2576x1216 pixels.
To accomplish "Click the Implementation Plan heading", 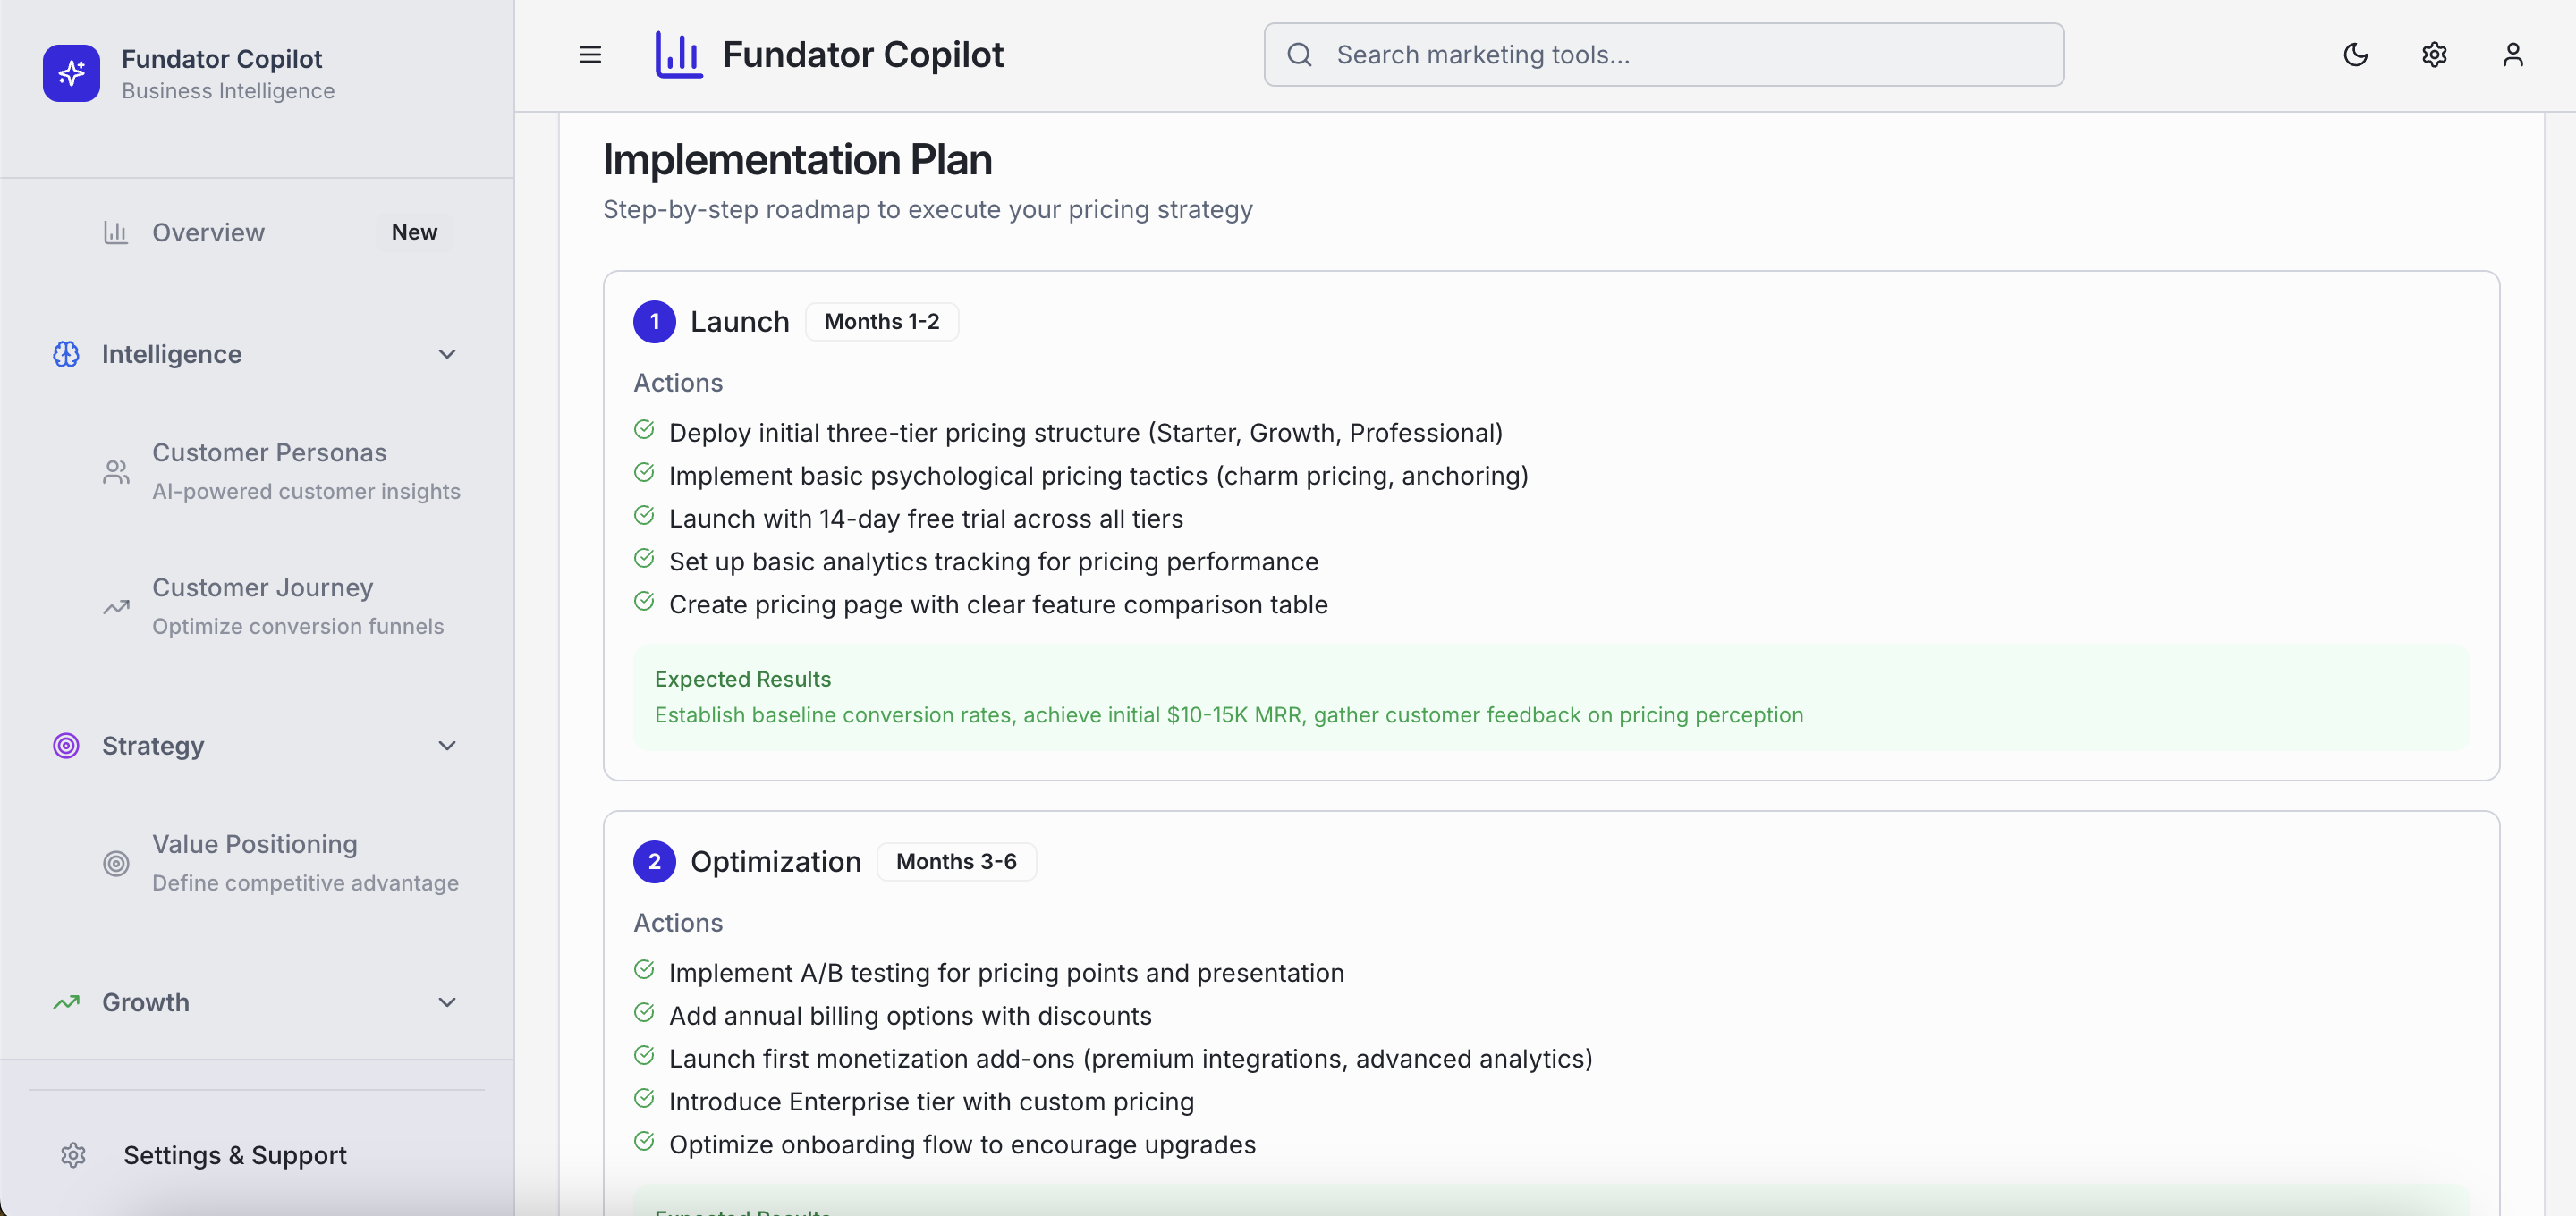I will tap(797, 160).
